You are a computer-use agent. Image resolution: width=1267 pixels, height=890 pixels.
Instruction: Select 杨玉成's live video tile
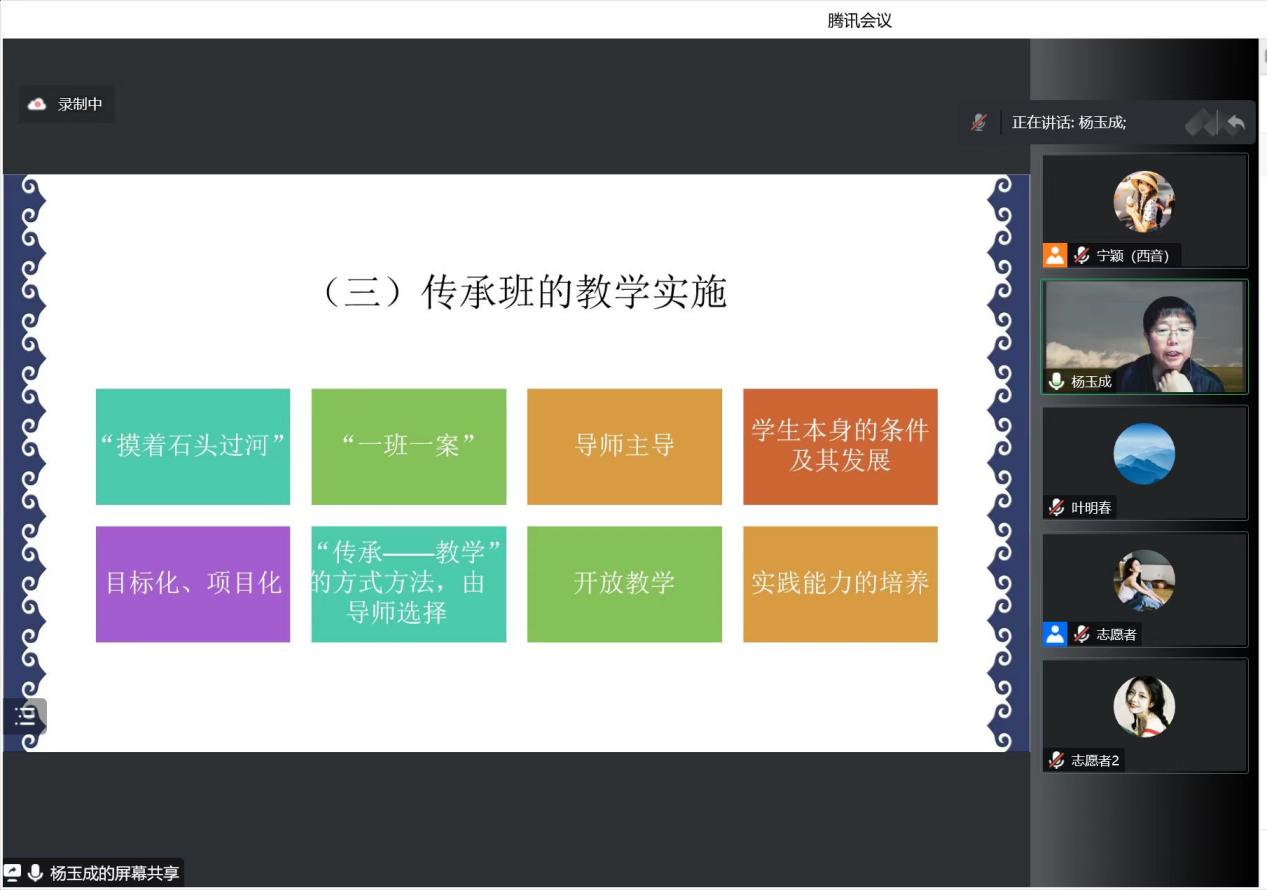click(x=1145, y=337)
